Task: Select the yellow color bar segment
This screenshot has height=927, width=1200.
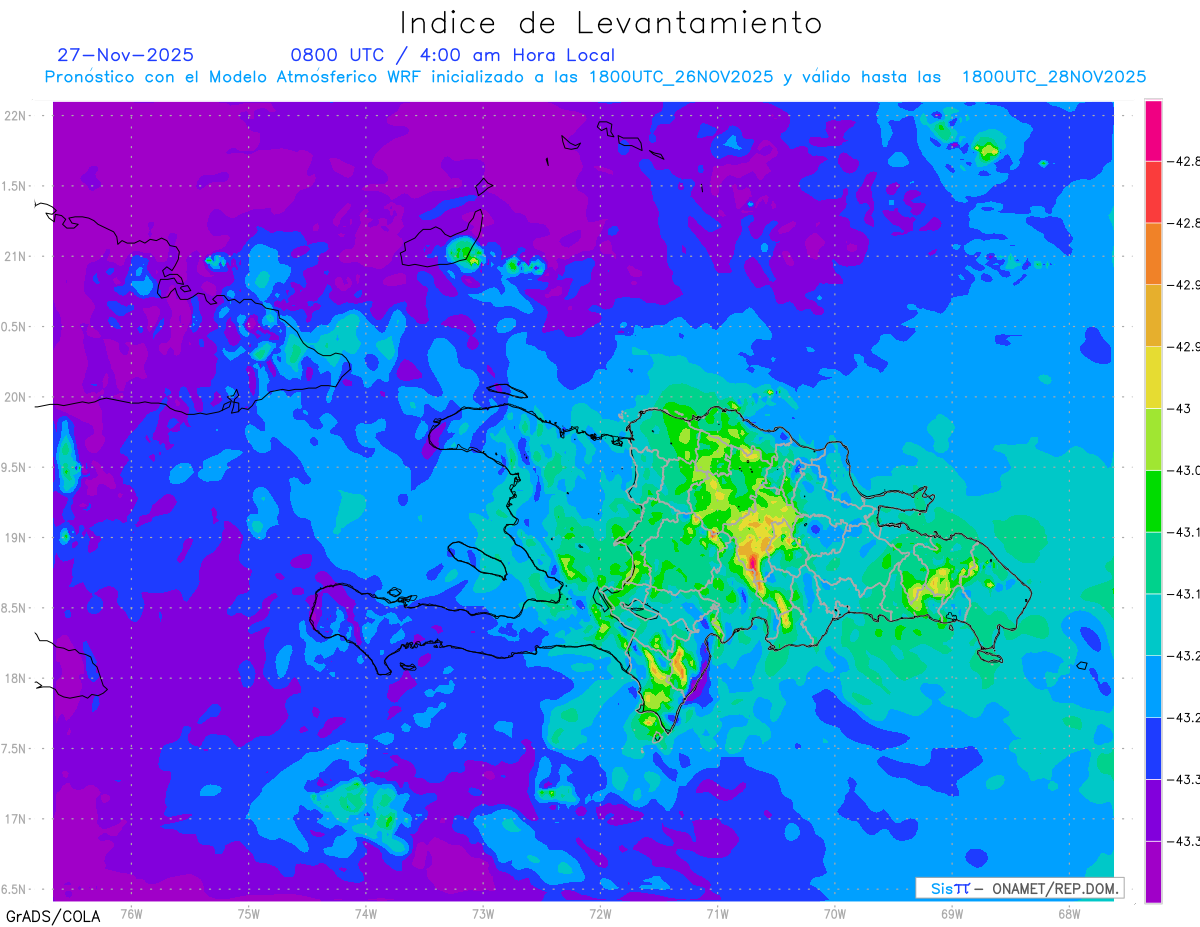Action: tap(1153, 377)
